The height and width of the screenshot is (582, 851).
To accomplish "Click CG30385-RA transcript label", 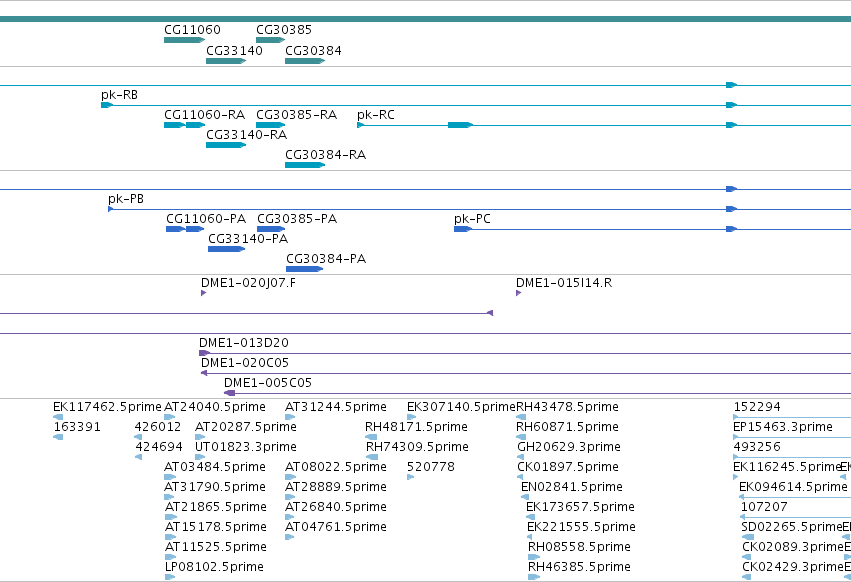I will pyautogui.click(x=296, y=115).
